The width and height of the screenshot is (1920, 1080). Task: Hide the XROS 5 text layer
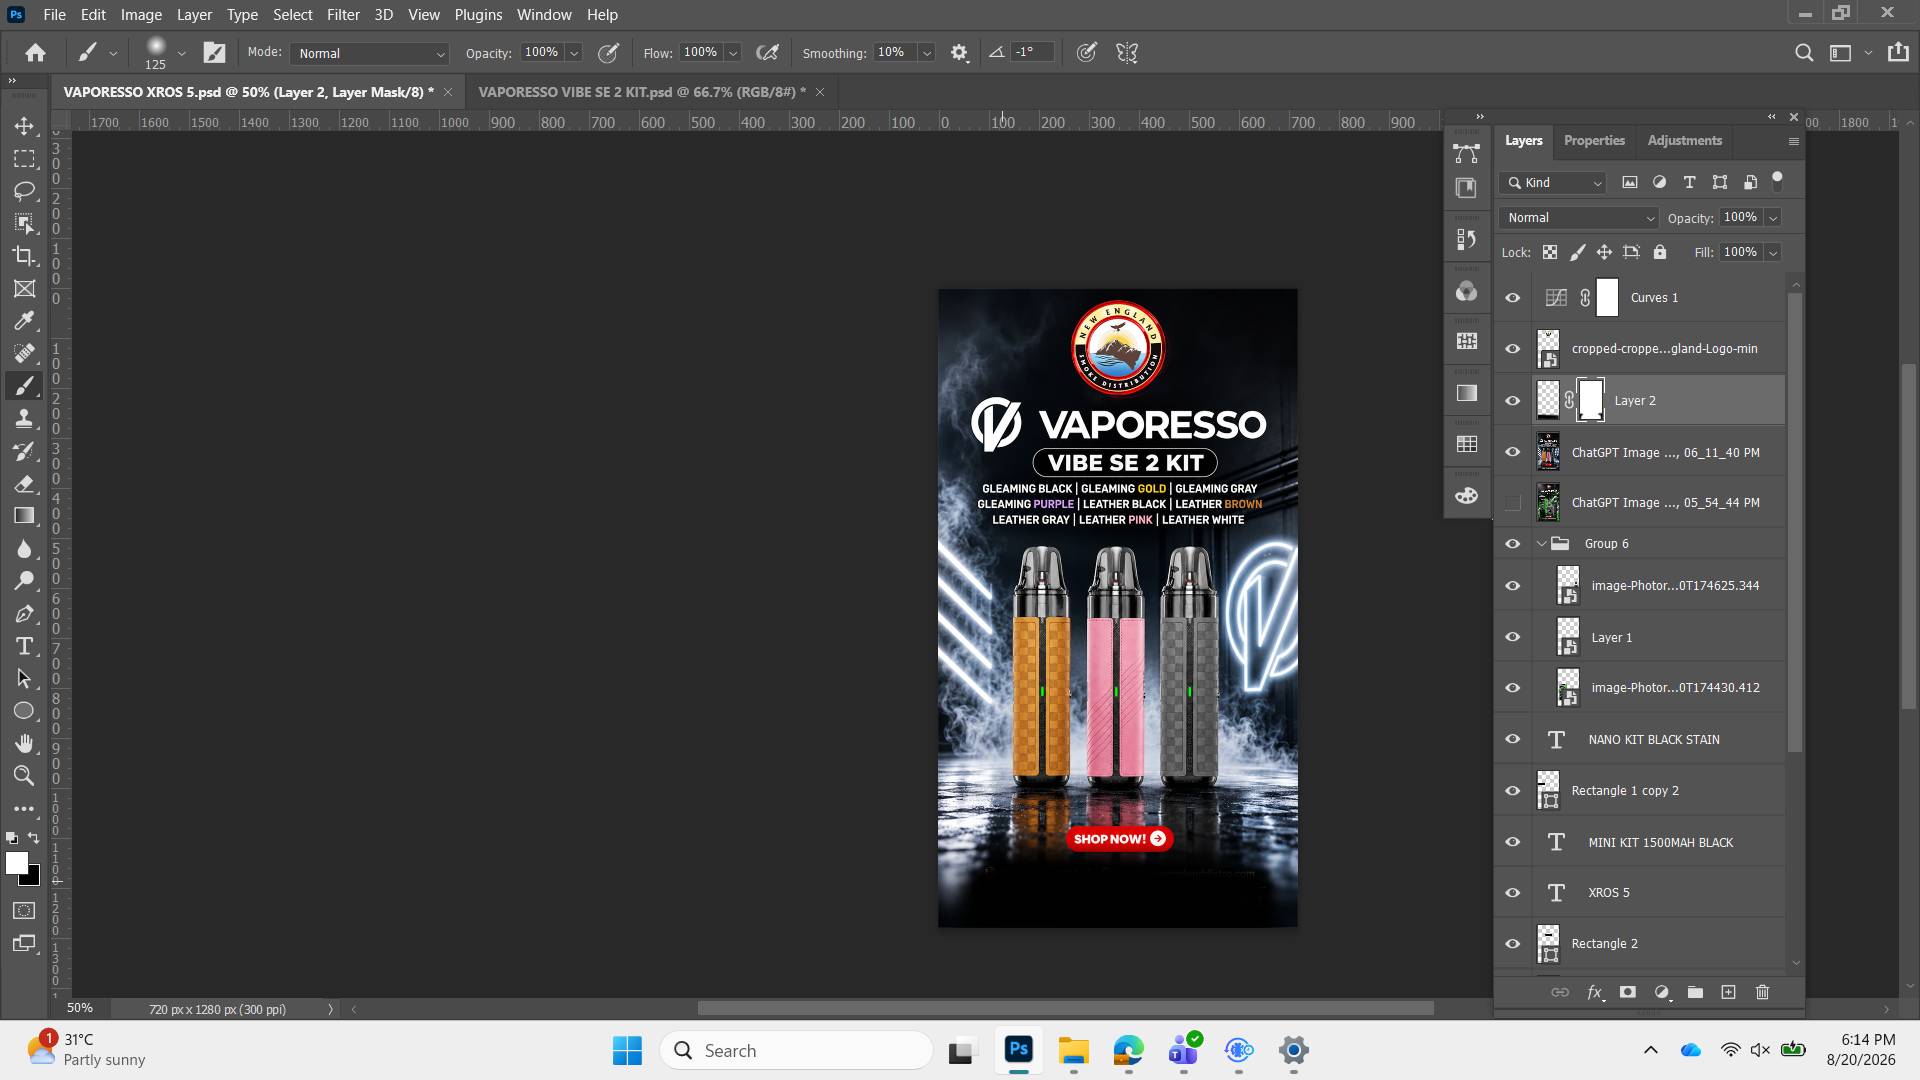1512,893
